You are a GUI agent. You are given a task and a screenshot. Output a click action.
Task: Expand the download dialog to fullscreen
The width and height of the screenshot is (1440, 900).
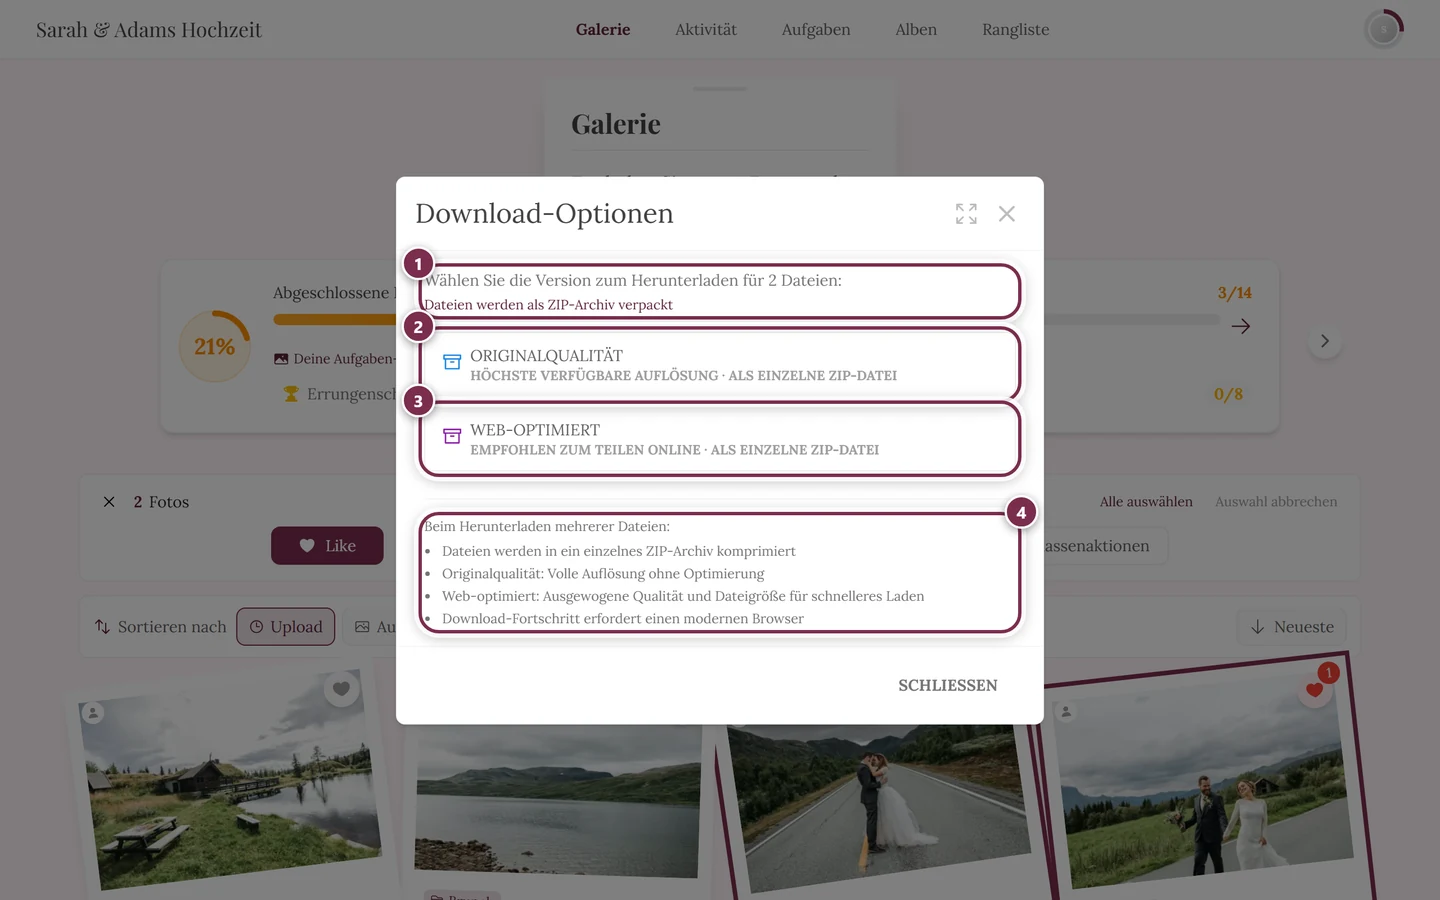click(966, 214)
